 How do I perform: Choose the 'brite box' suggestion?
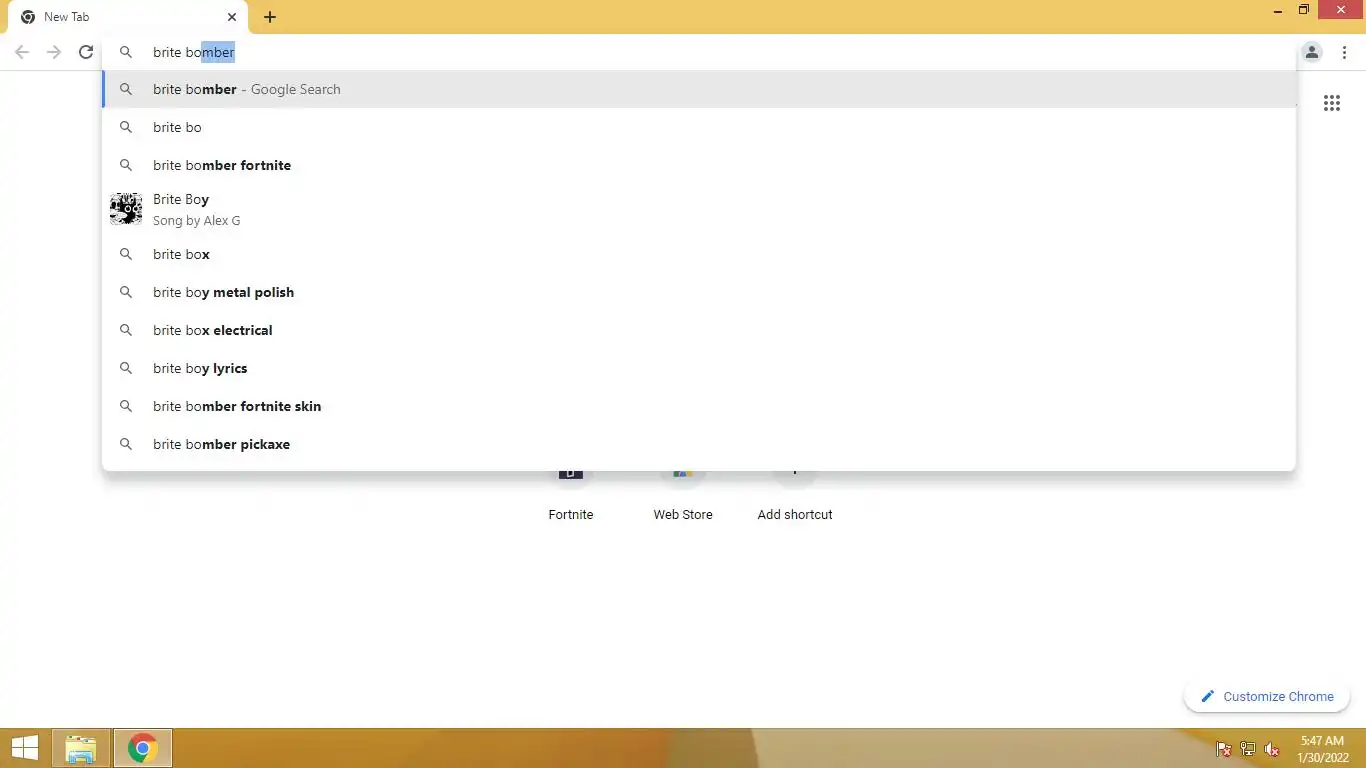[x=699, y=254]
